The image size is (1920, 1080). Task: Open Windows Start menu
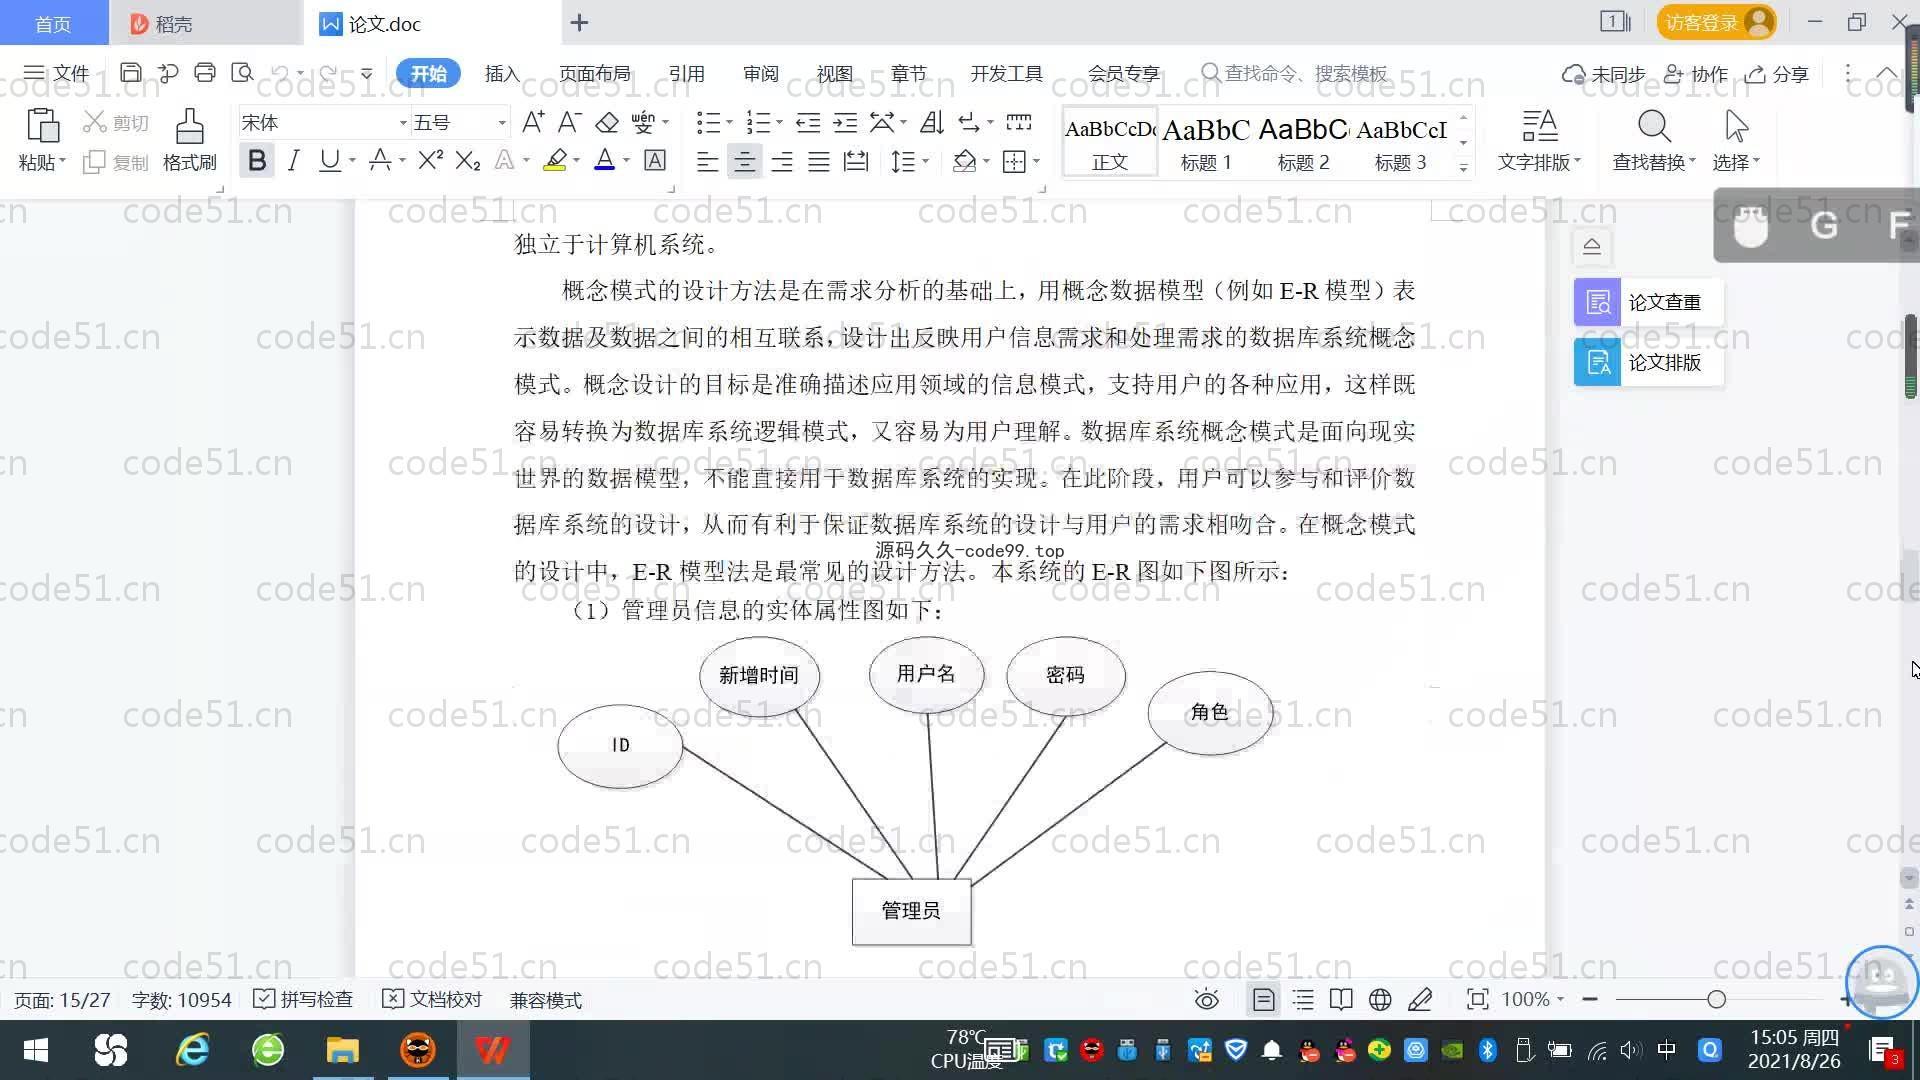(35, 1050)
